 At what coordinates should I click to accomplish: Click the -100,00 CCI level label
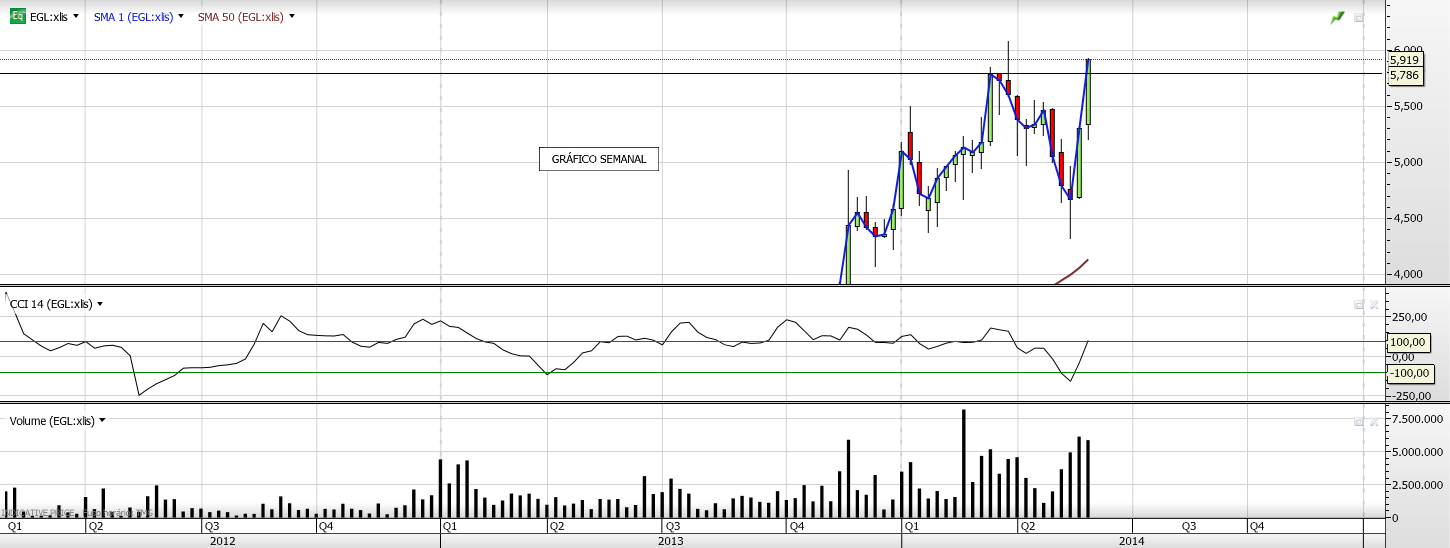[x=1410, y=373]
